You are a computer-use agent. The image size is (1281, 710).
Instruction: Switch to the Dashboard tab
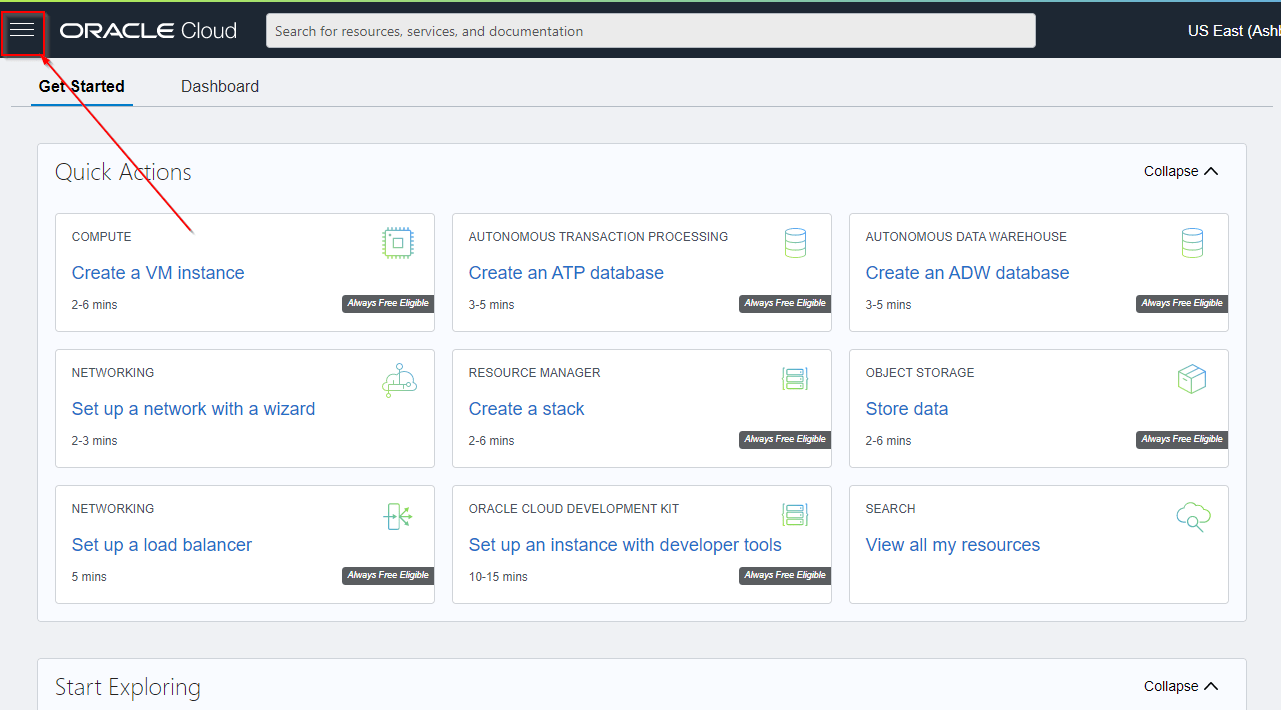point(220,87)
